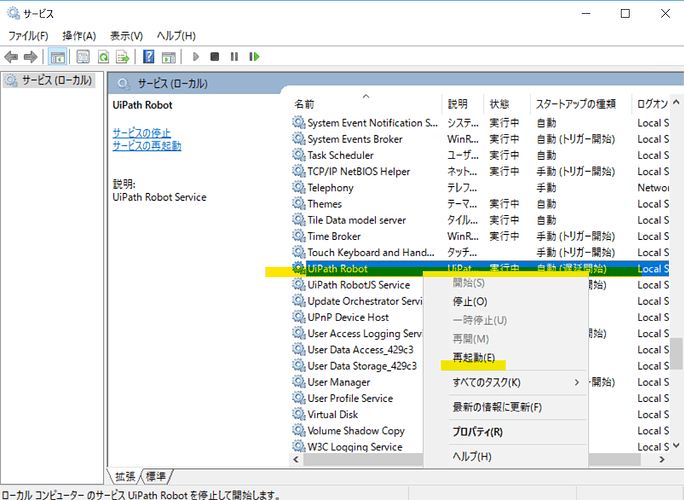Image resolution: width=684 pixels, height=500 pixels.
Task: Select the Tile Data model server row
Action: (479, 220)
